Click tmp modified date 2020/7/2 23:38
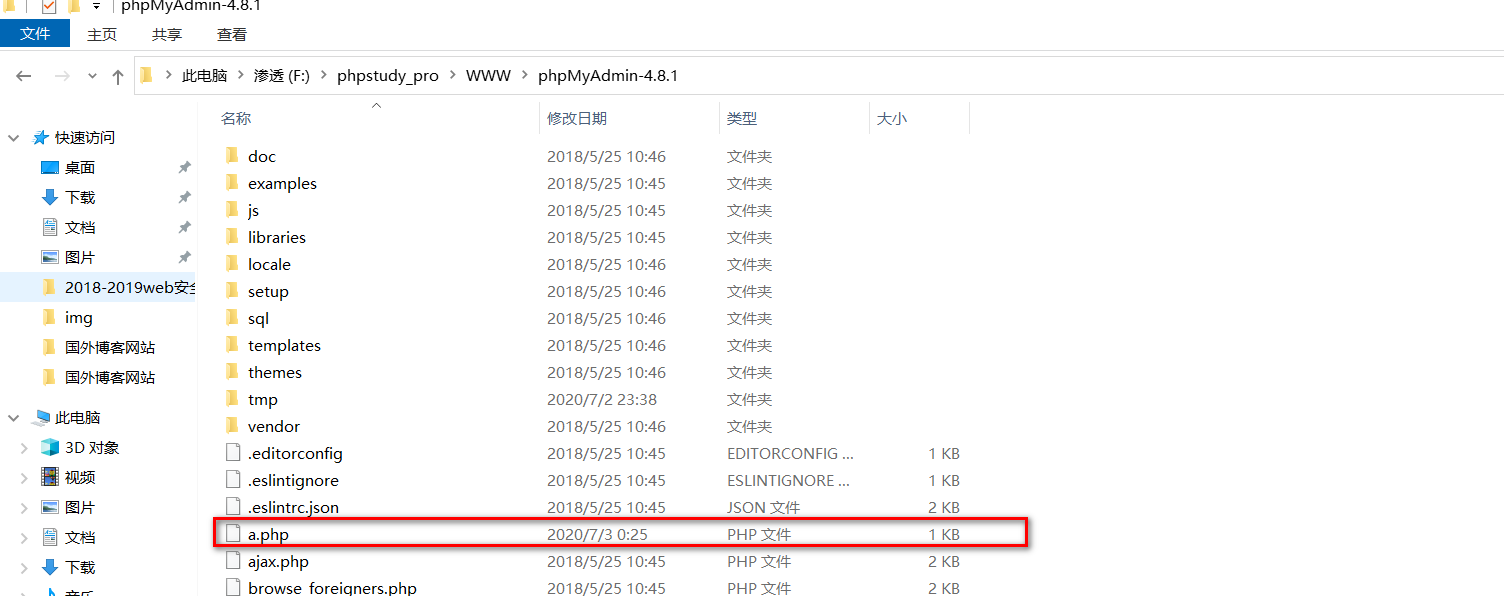Image resolution: width=1504 pixels, height=596 pixels. (602, 399)
